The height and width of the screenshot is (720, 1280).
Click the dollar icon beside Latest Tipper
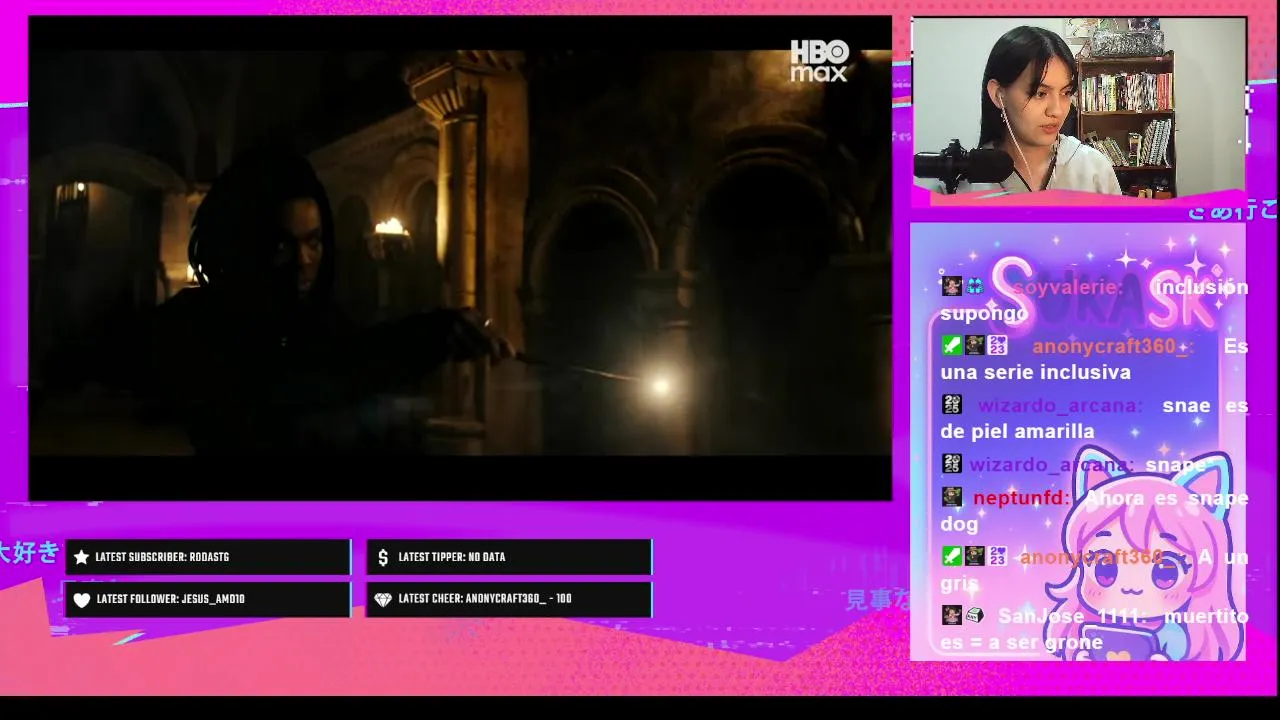coord(382,557)
